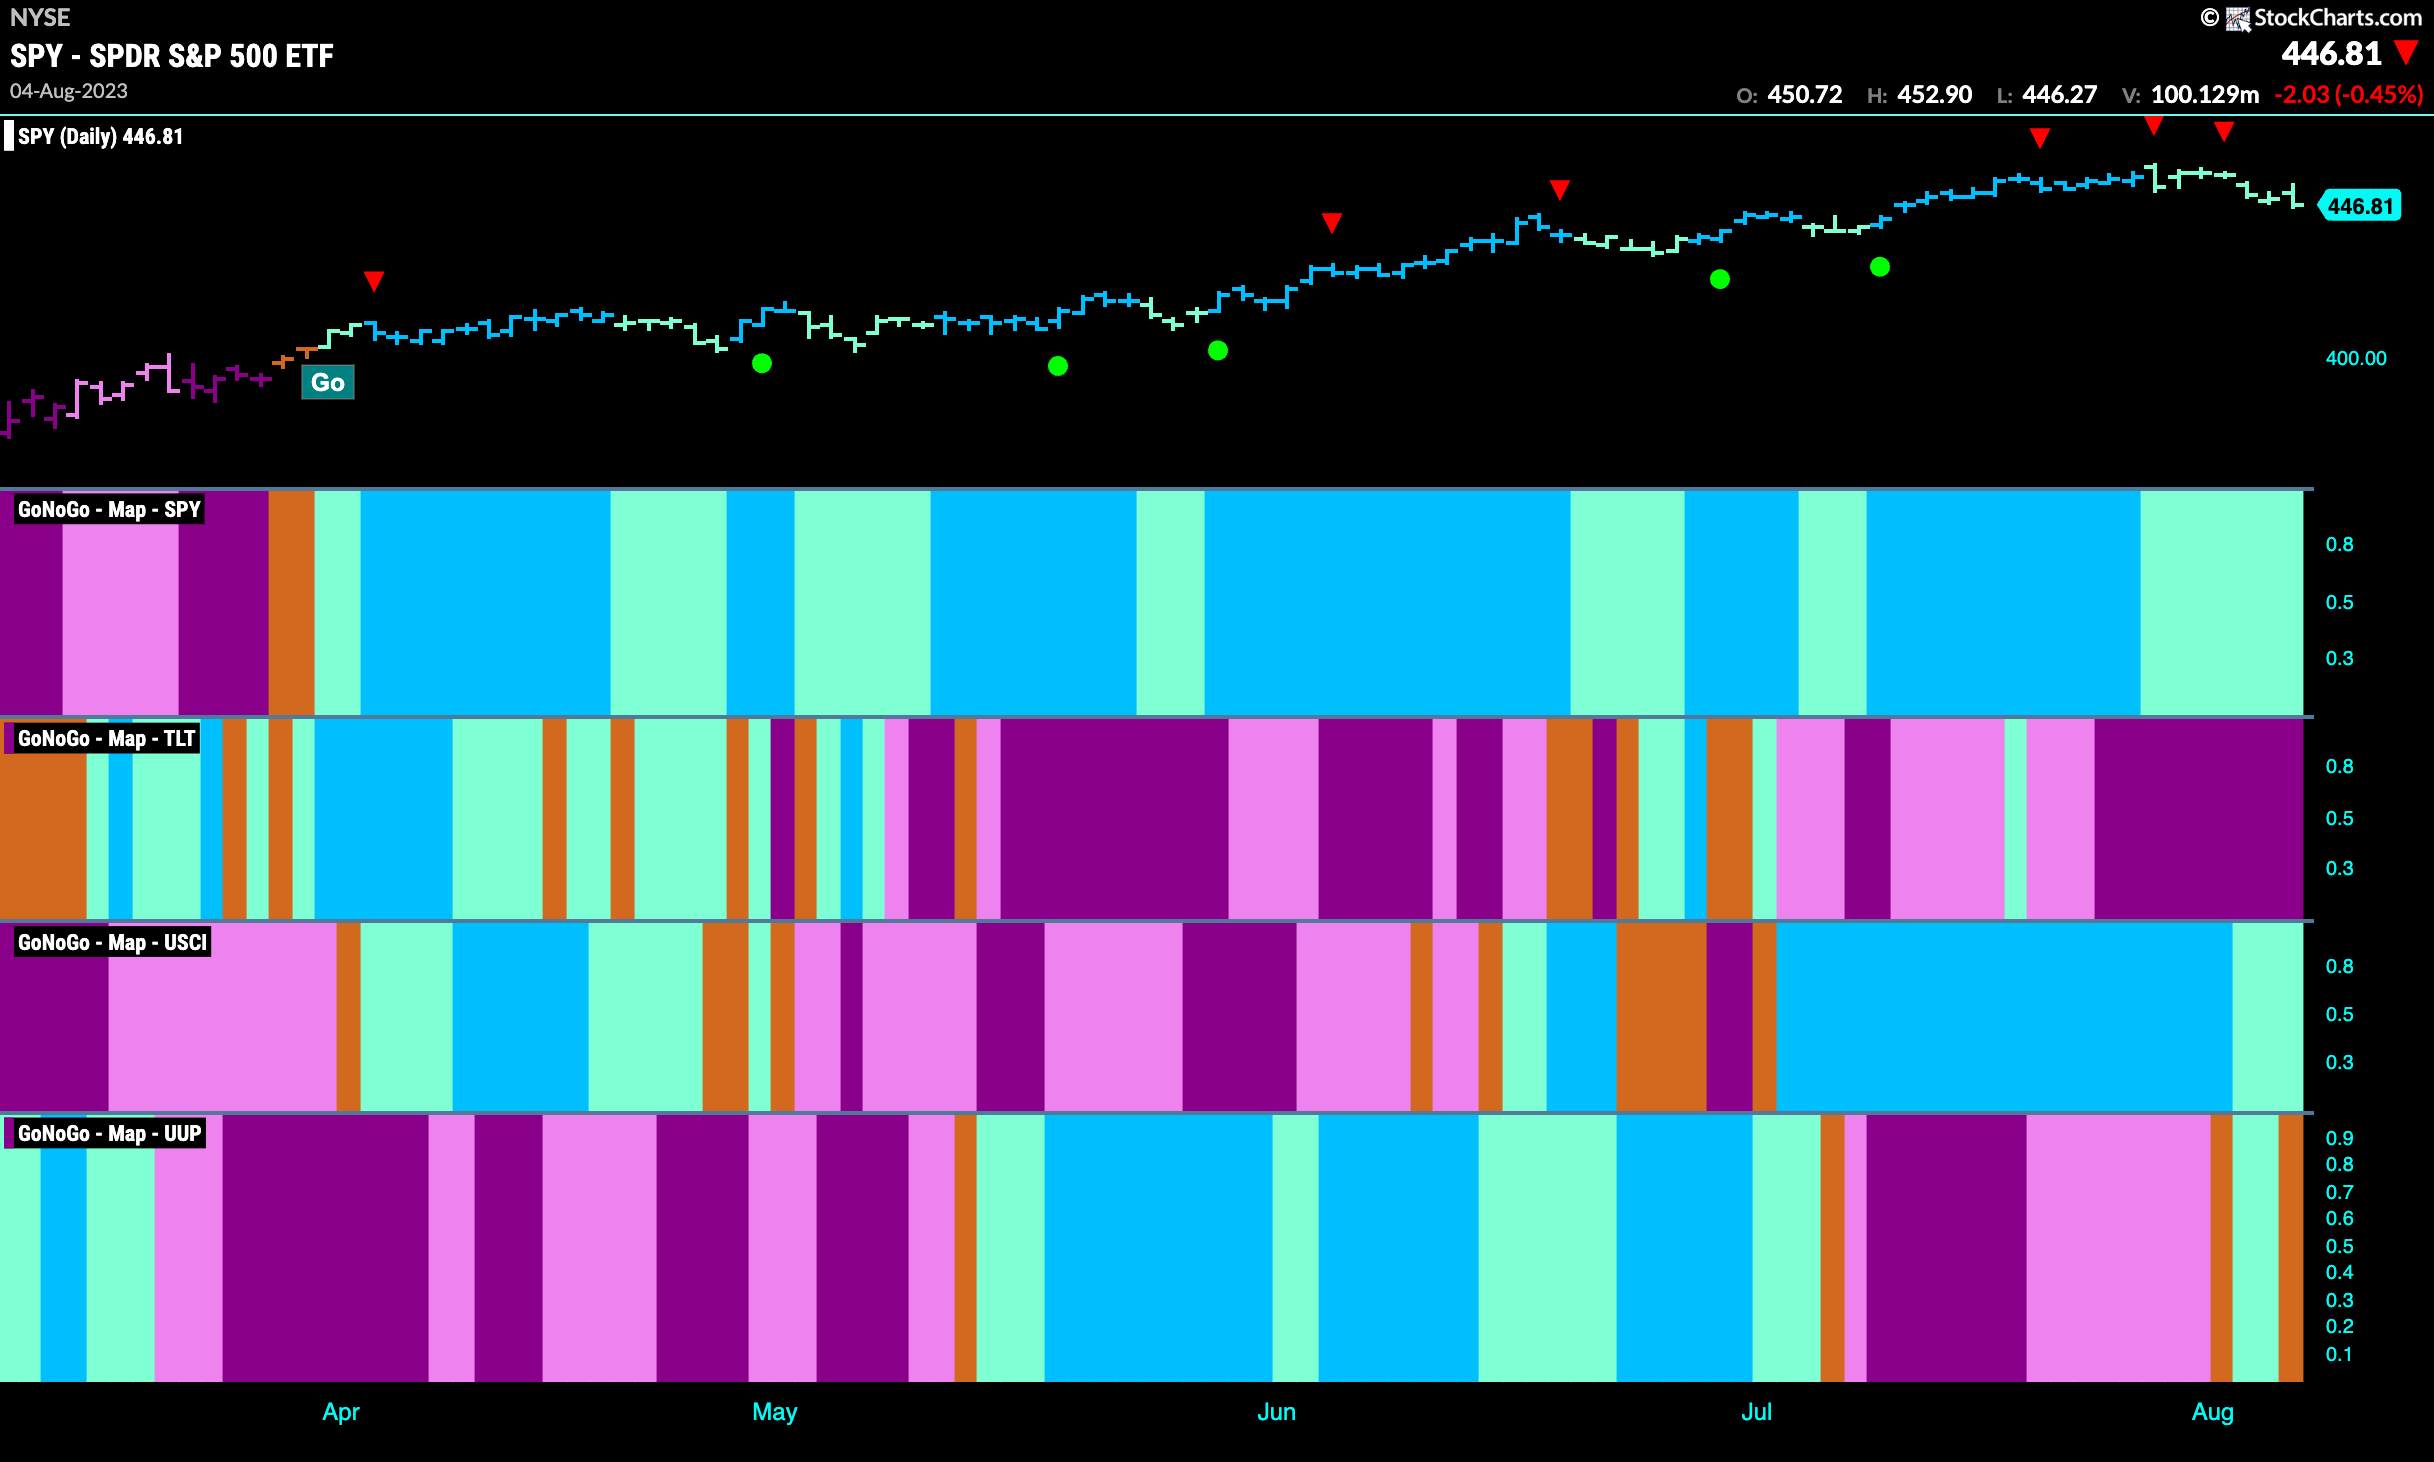2434x1462 pixels.
Task: Click the -2.03 (-0.45%) change value
Action: (x=2349, y=95)
